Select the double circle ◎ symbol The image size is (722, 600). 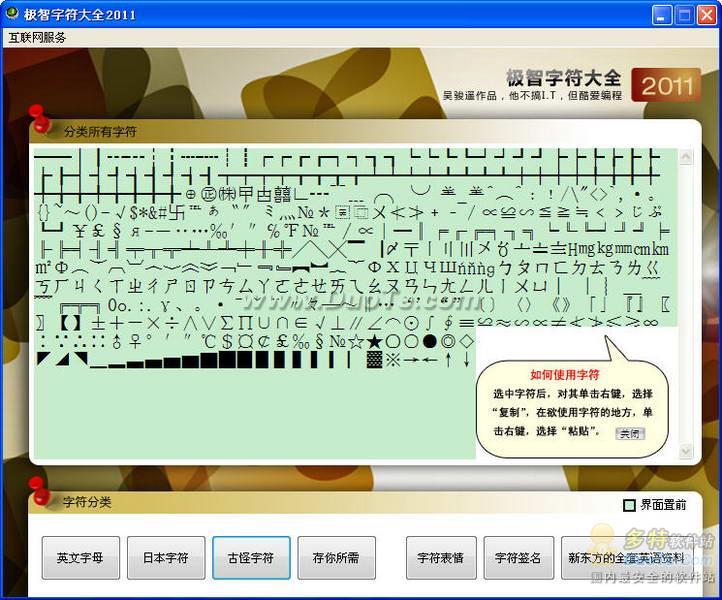[x=448, y=341]
